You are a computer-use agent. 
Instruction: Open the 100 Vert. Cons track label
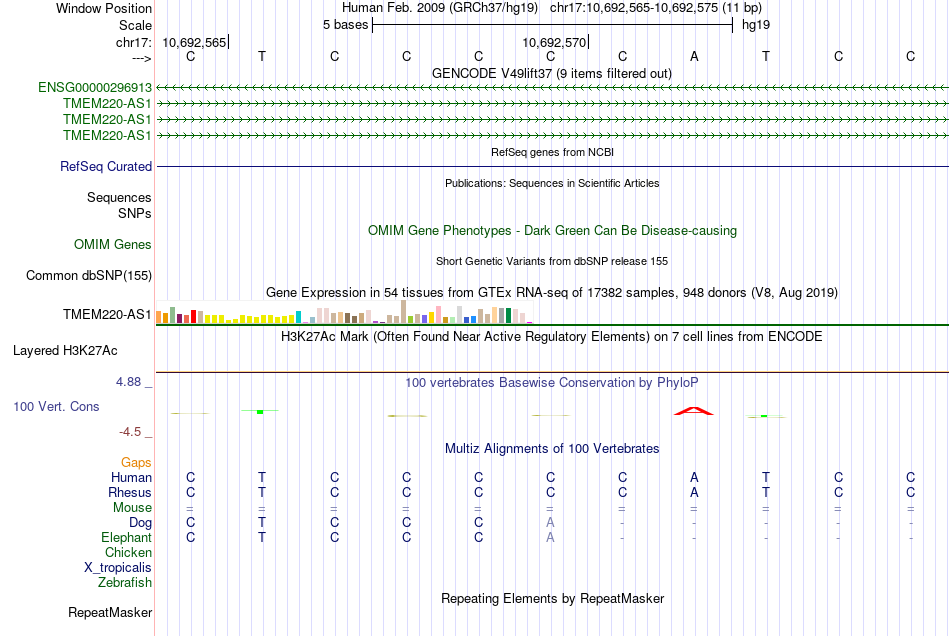click(x=56, y=406)
